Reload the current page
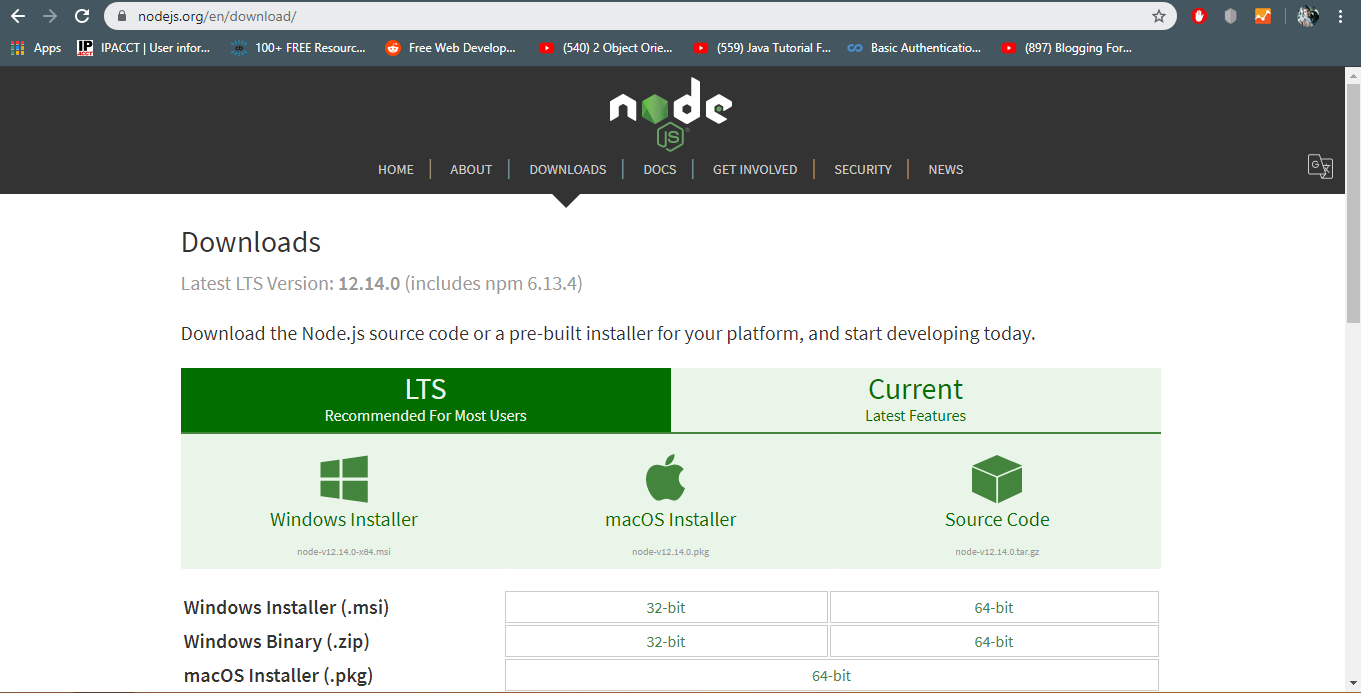 tap(81, 16)
